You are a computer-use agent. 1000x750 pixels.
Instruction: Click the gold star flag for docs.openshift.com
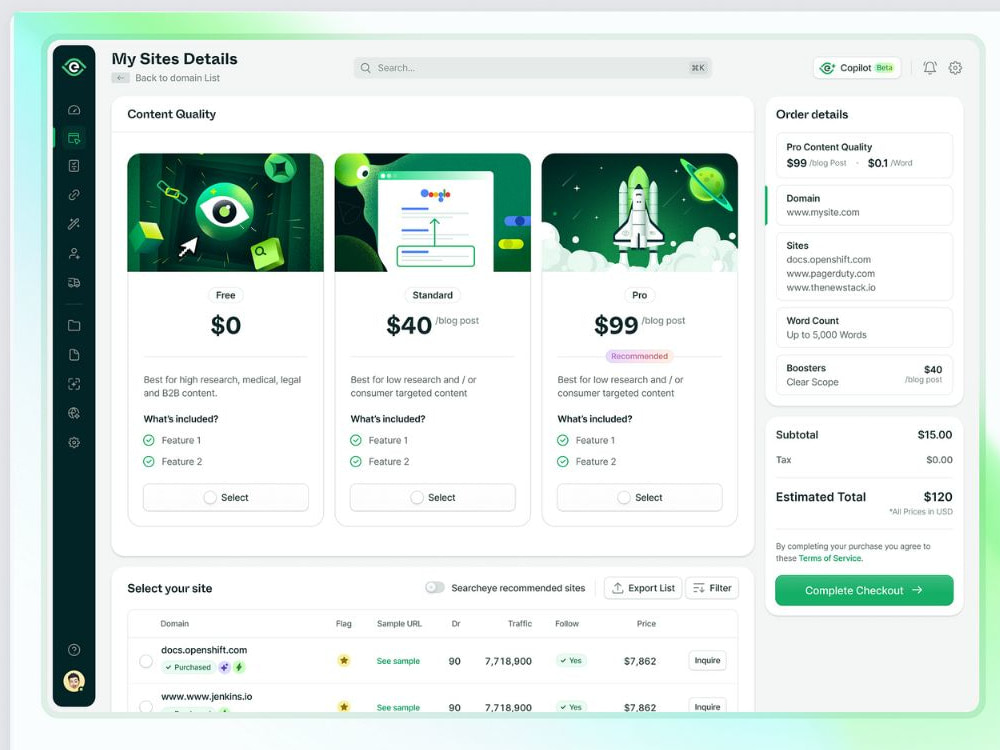(344, 661)
